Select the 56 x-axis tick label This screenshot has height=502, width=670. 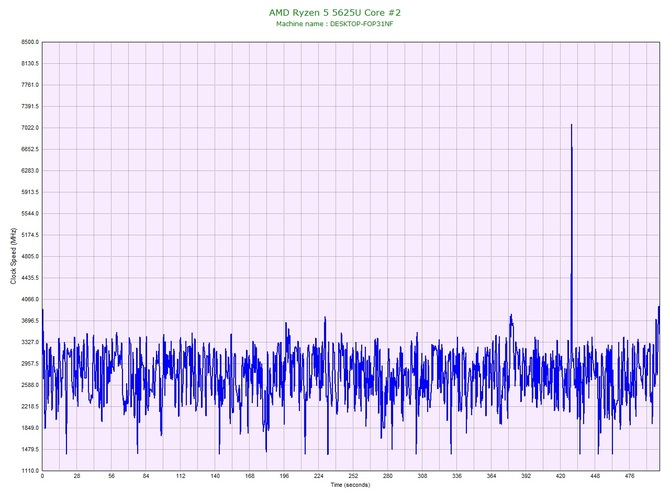112,476
